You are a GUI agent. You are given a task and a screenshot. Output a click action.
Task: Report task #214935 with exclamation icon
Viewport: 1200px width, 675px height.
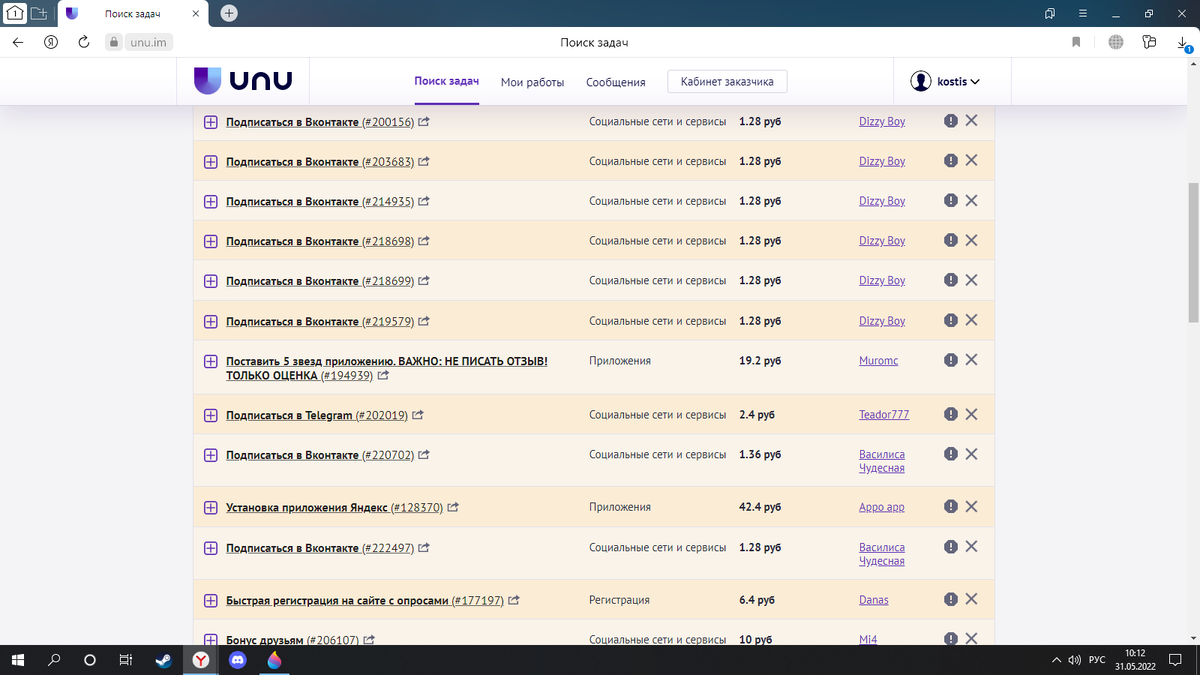[x=951, y=200]
